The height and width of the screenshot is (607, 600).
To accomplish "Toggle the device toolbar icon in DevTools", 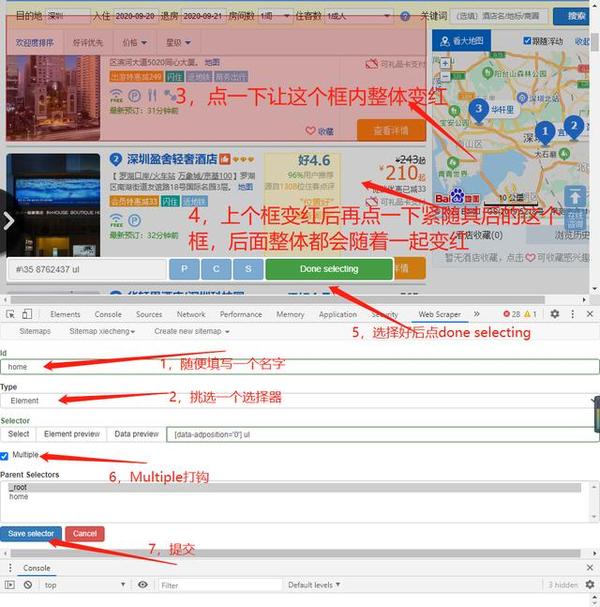I will [27, 314].
